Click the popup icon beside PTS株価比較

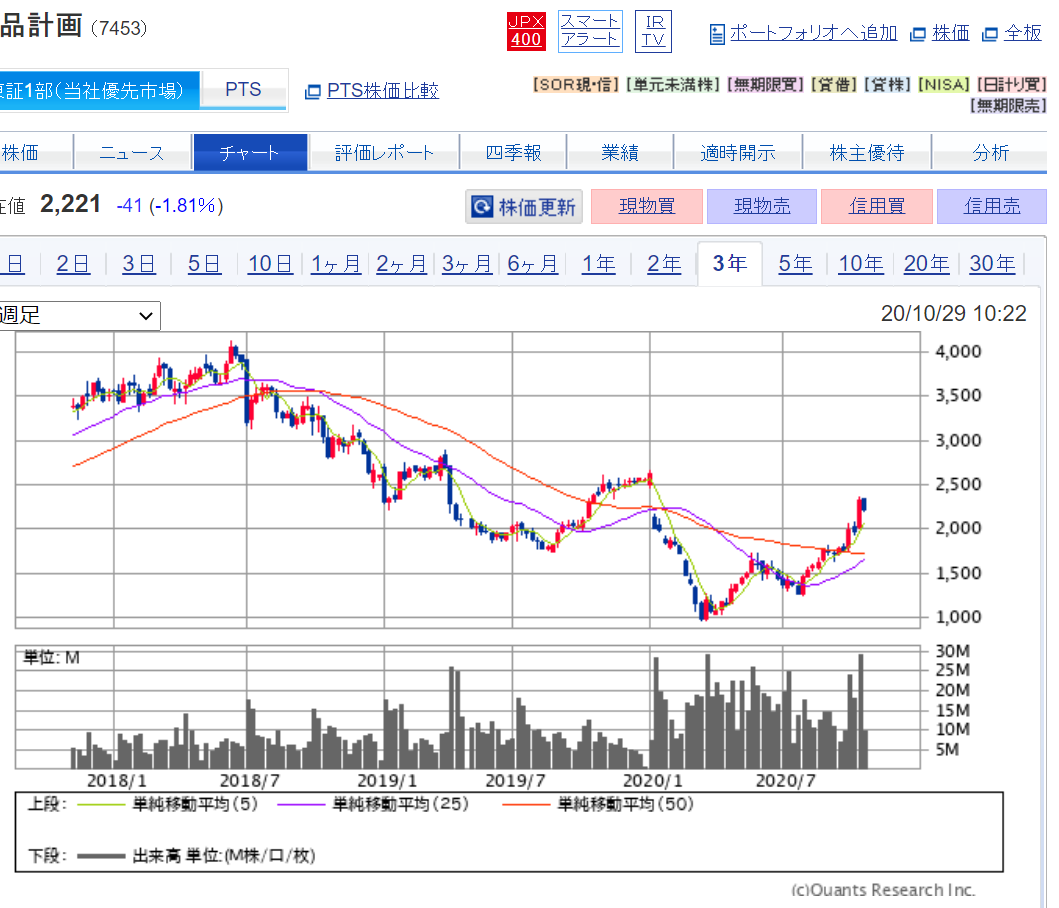tap(313, 91)
